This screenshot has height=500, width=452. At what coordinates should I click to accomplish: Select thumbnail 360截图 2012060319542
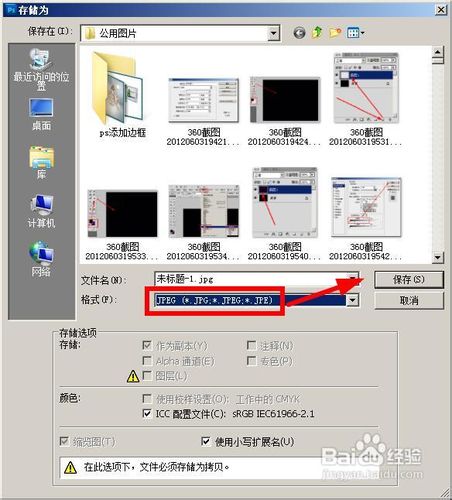(x=366, y=219)
